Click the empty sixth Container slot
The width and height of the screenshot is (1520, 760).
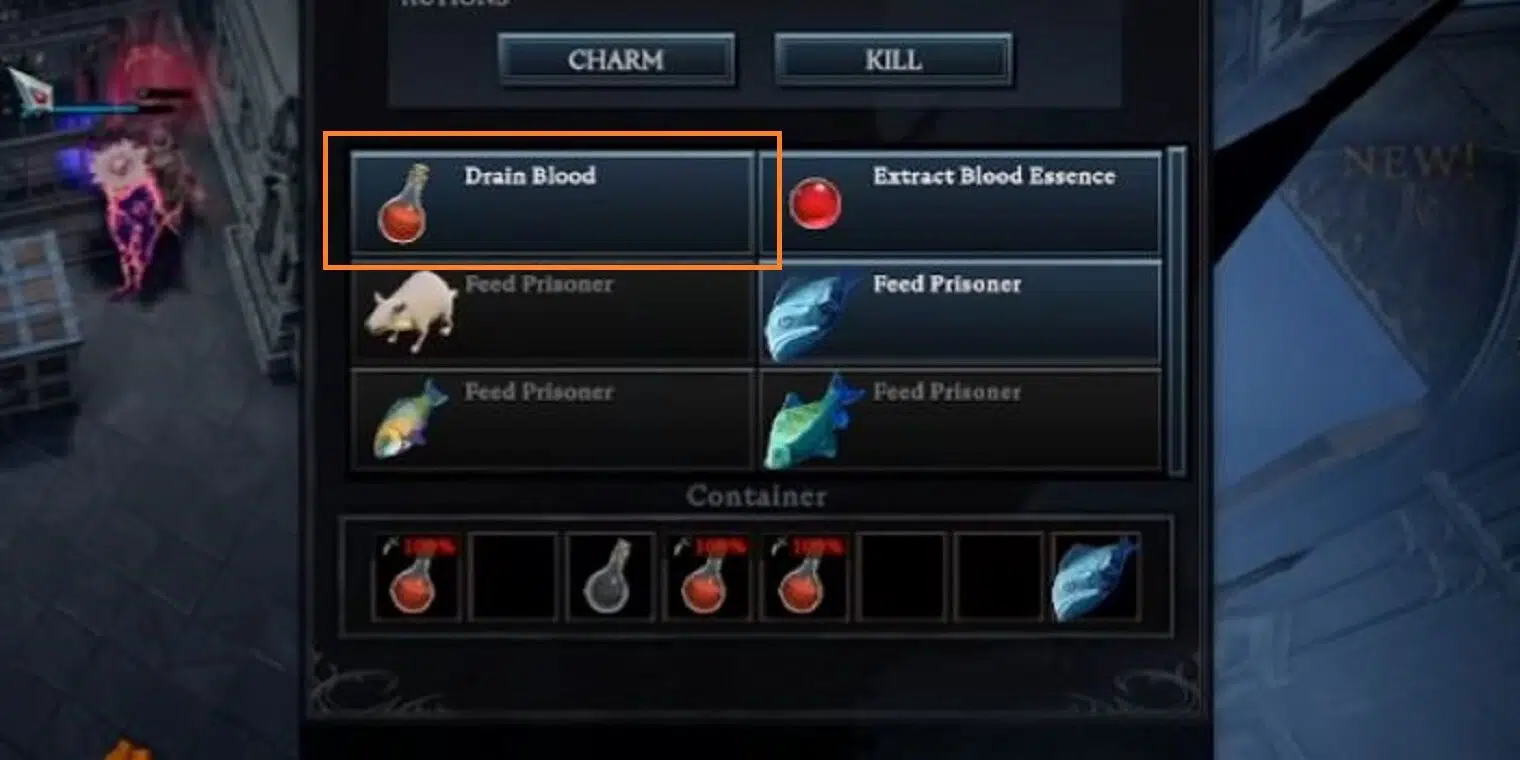coord(902,576)
